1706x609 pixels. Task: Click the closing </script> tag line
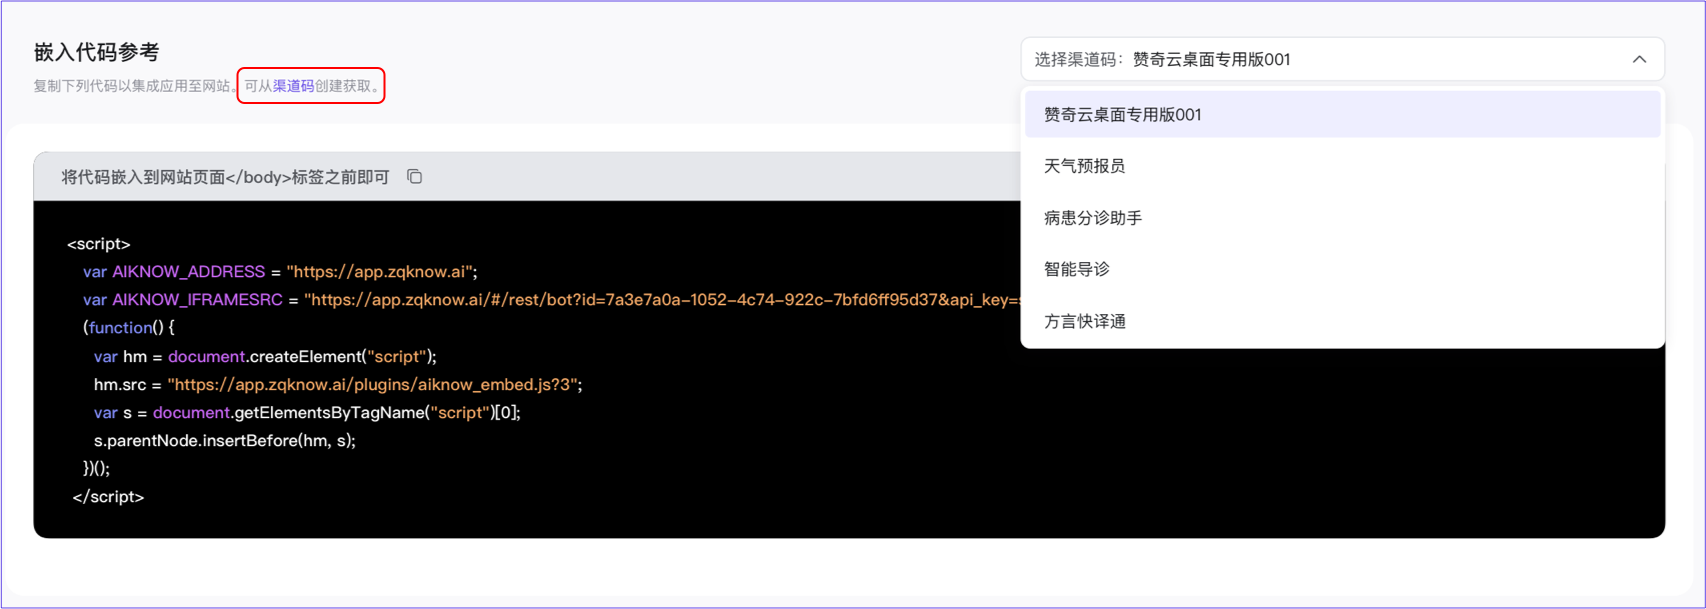pos(108,497)
